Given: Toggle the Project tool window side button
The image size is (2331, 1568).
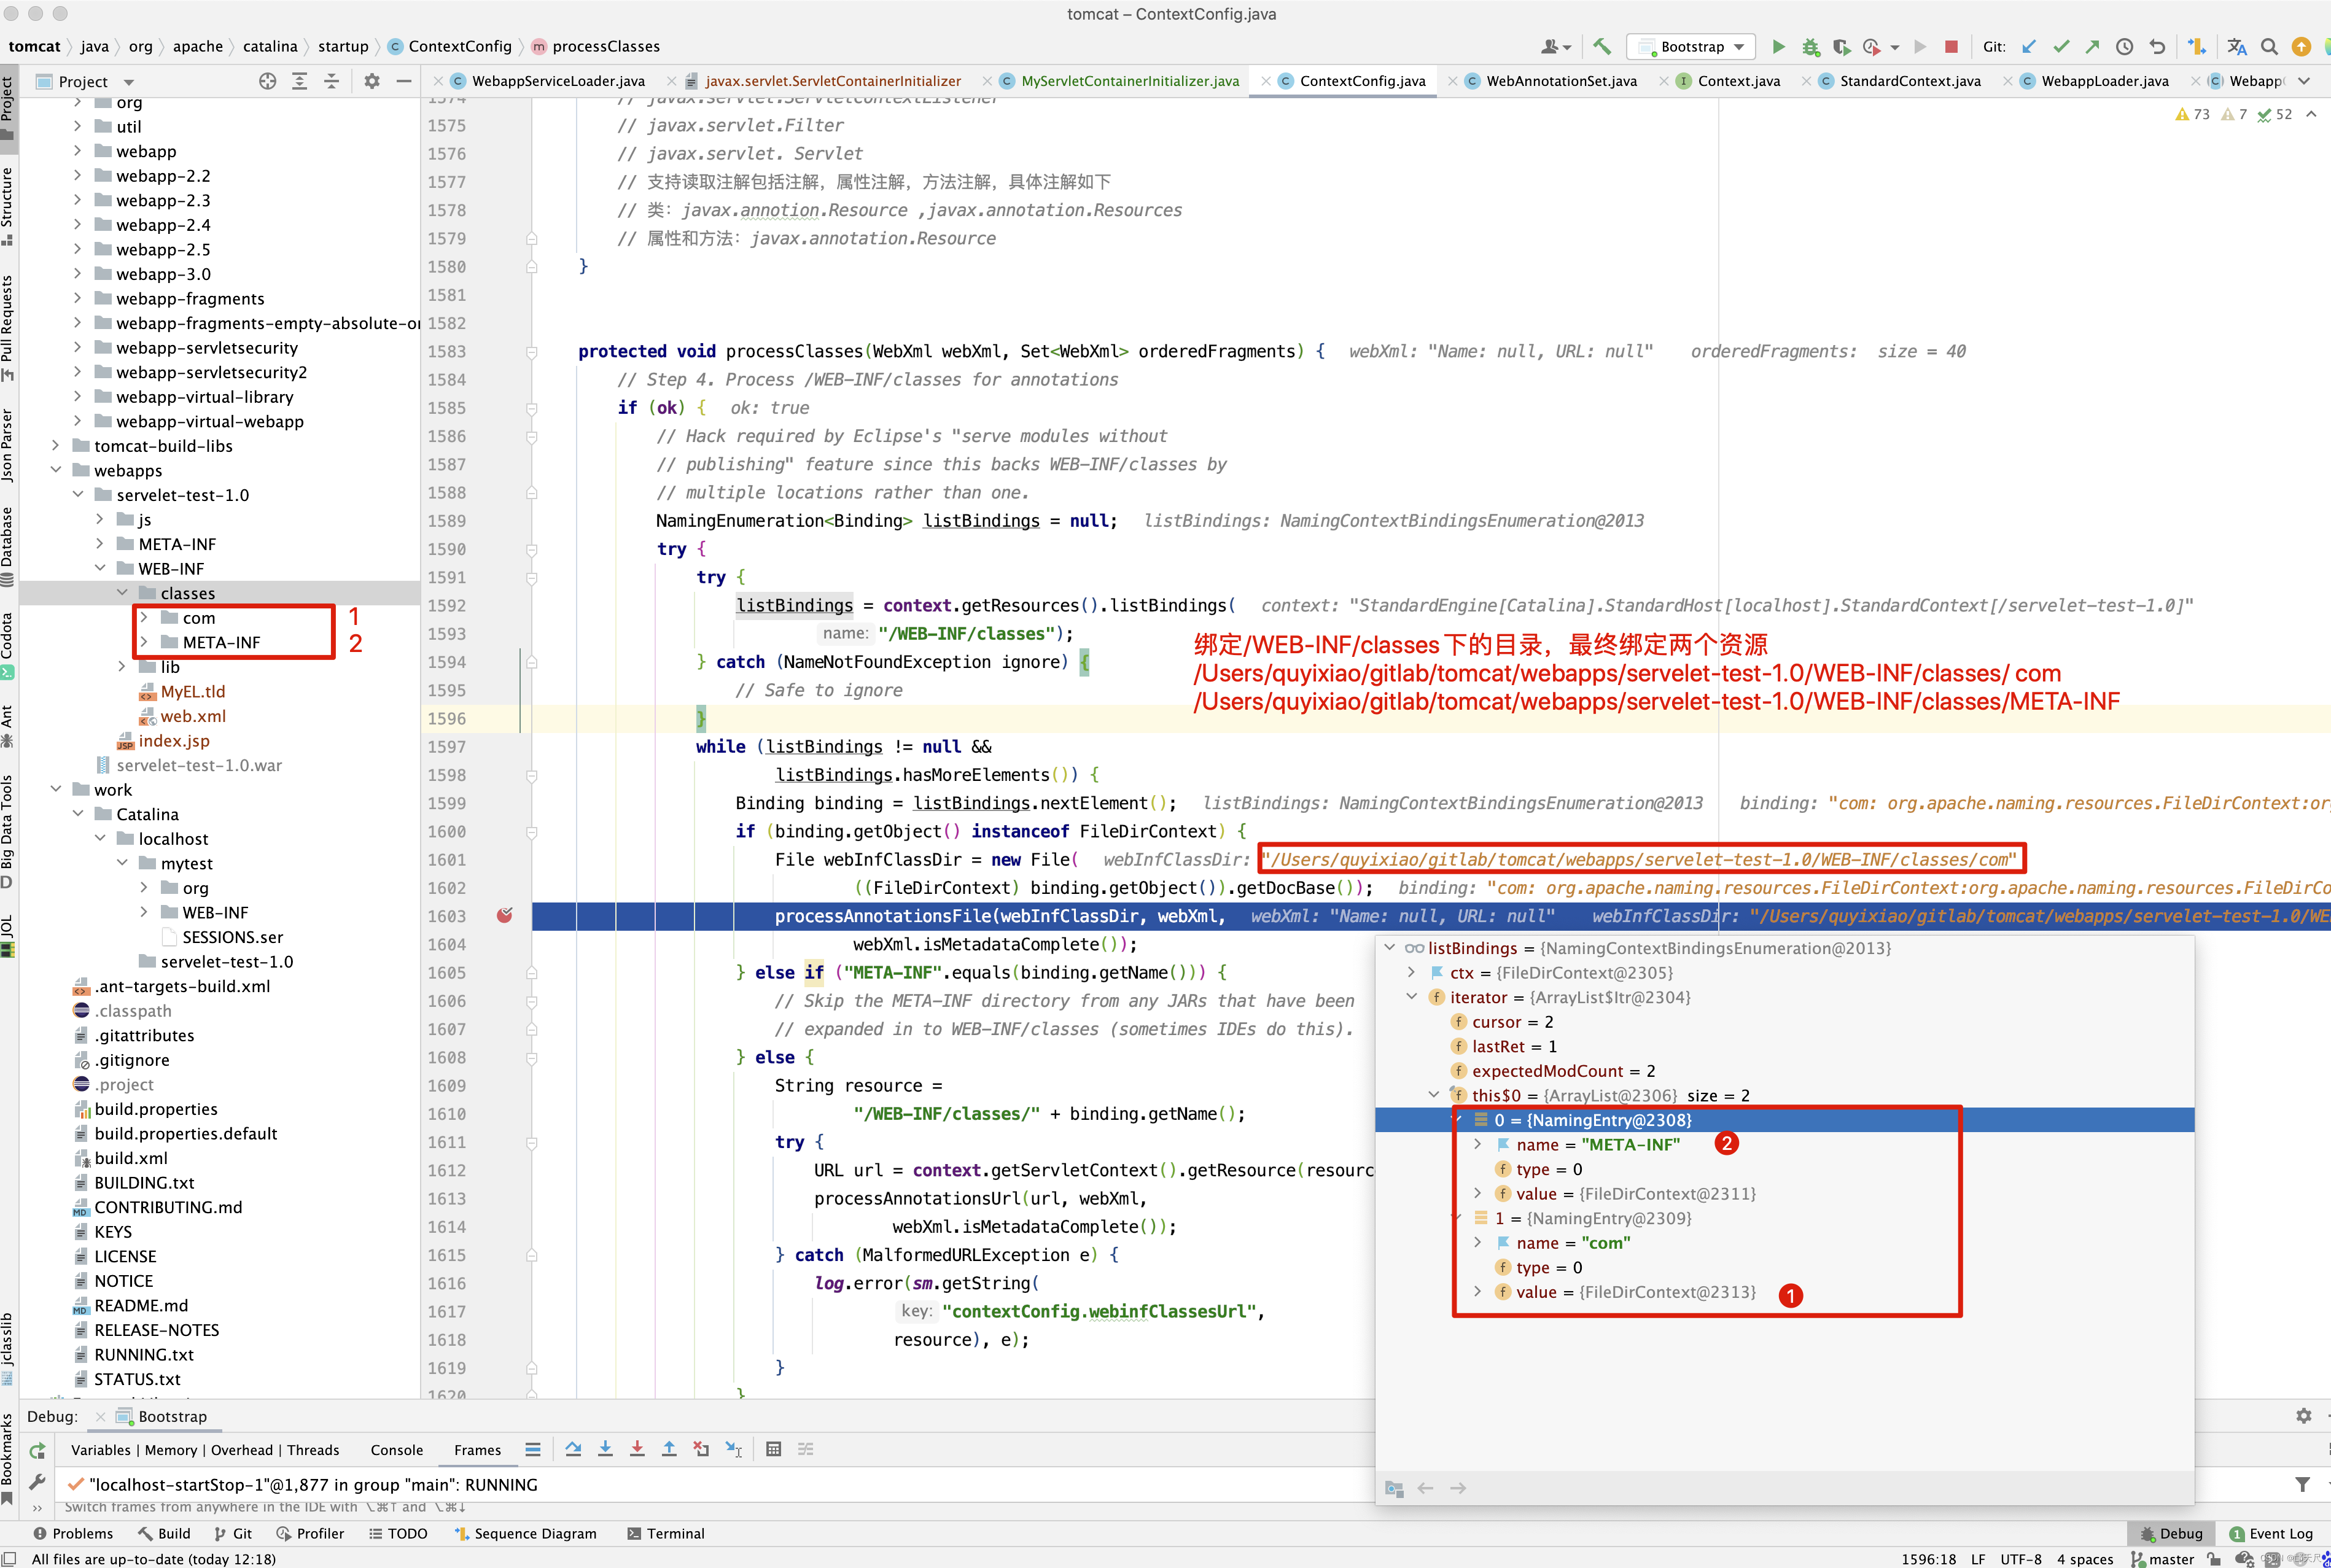Looking at the screenshot, I should click(8, 110).
